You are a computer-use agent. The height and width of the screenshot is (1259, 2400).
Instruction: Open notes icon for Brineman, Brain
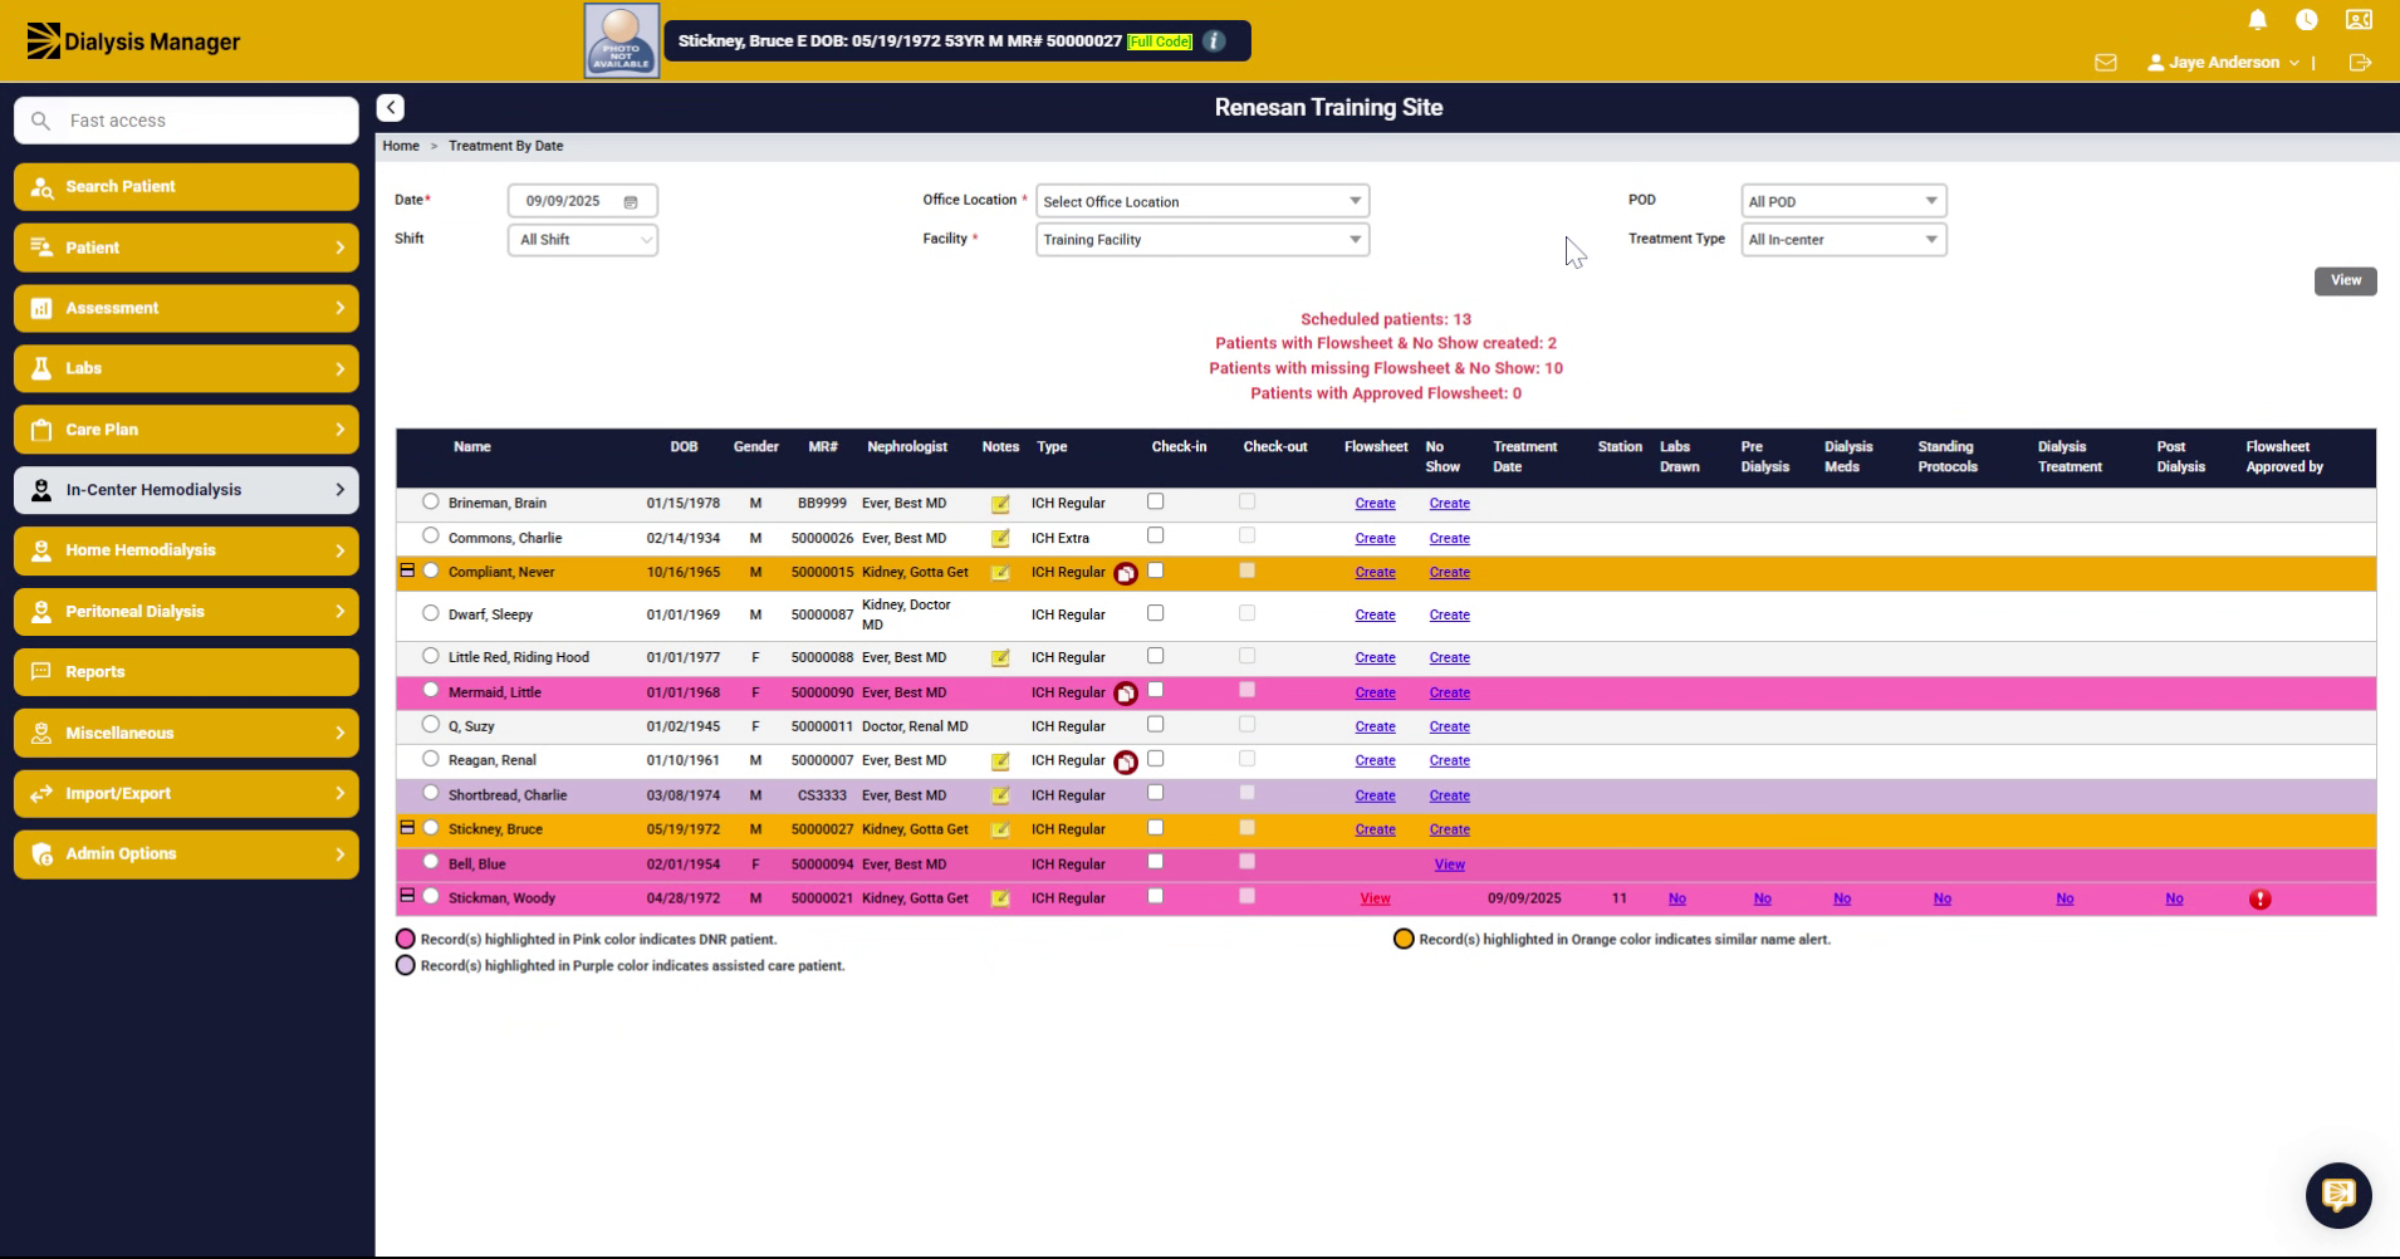[x=1000, y=504]
